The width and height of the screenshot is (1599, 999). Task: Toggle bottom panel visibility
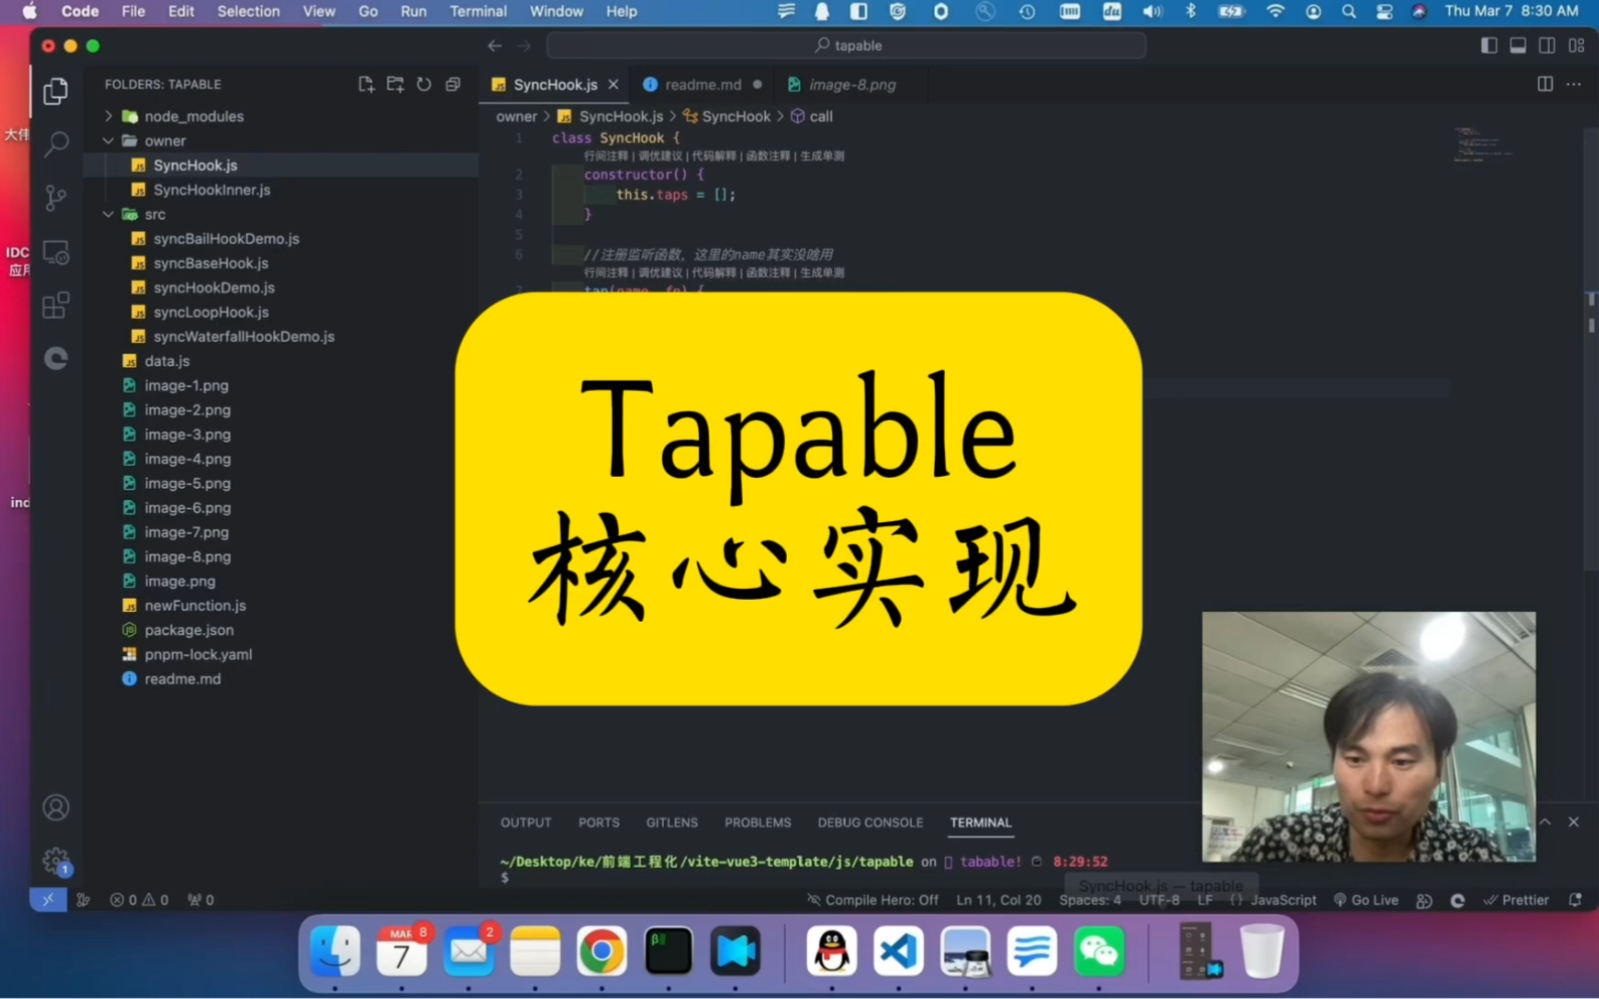coord(1518,45)
